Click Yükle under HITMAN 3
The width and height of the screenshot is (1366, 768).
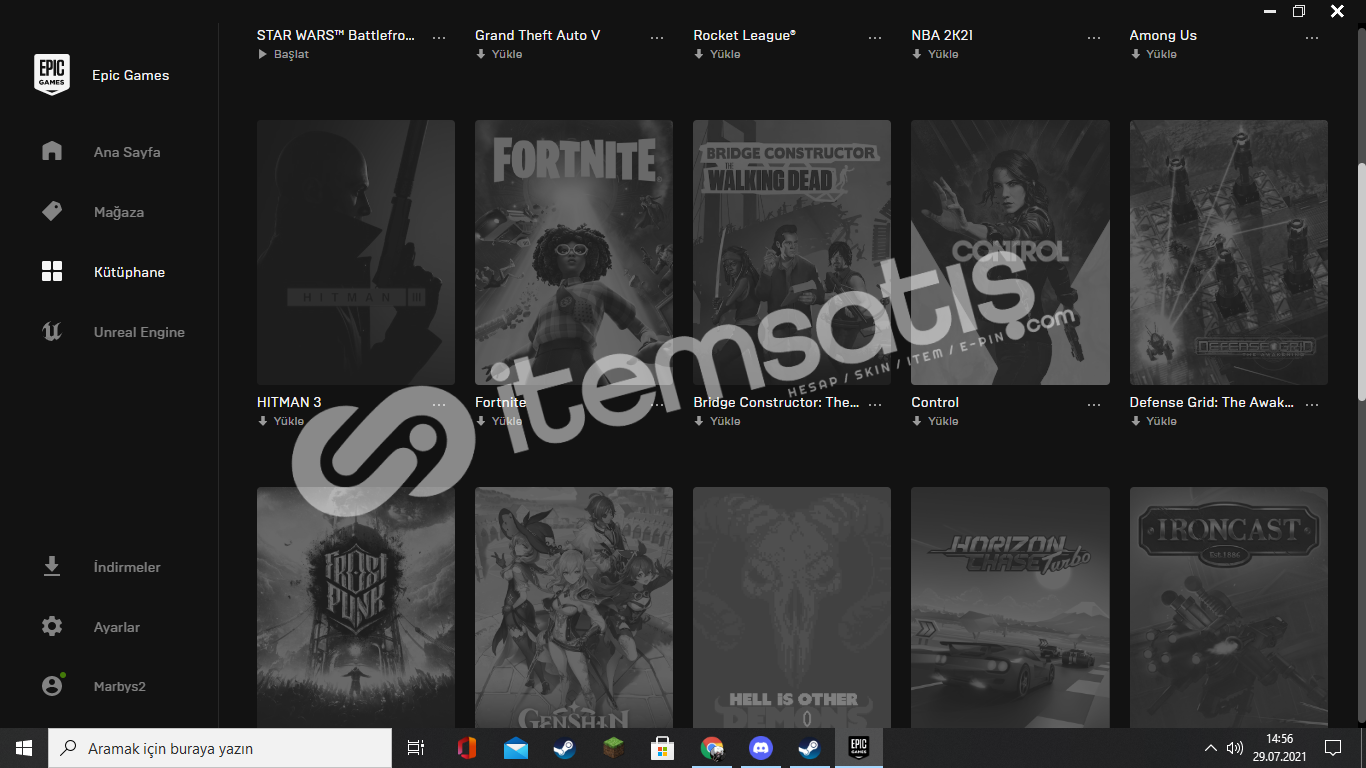[x=281, y=421]
